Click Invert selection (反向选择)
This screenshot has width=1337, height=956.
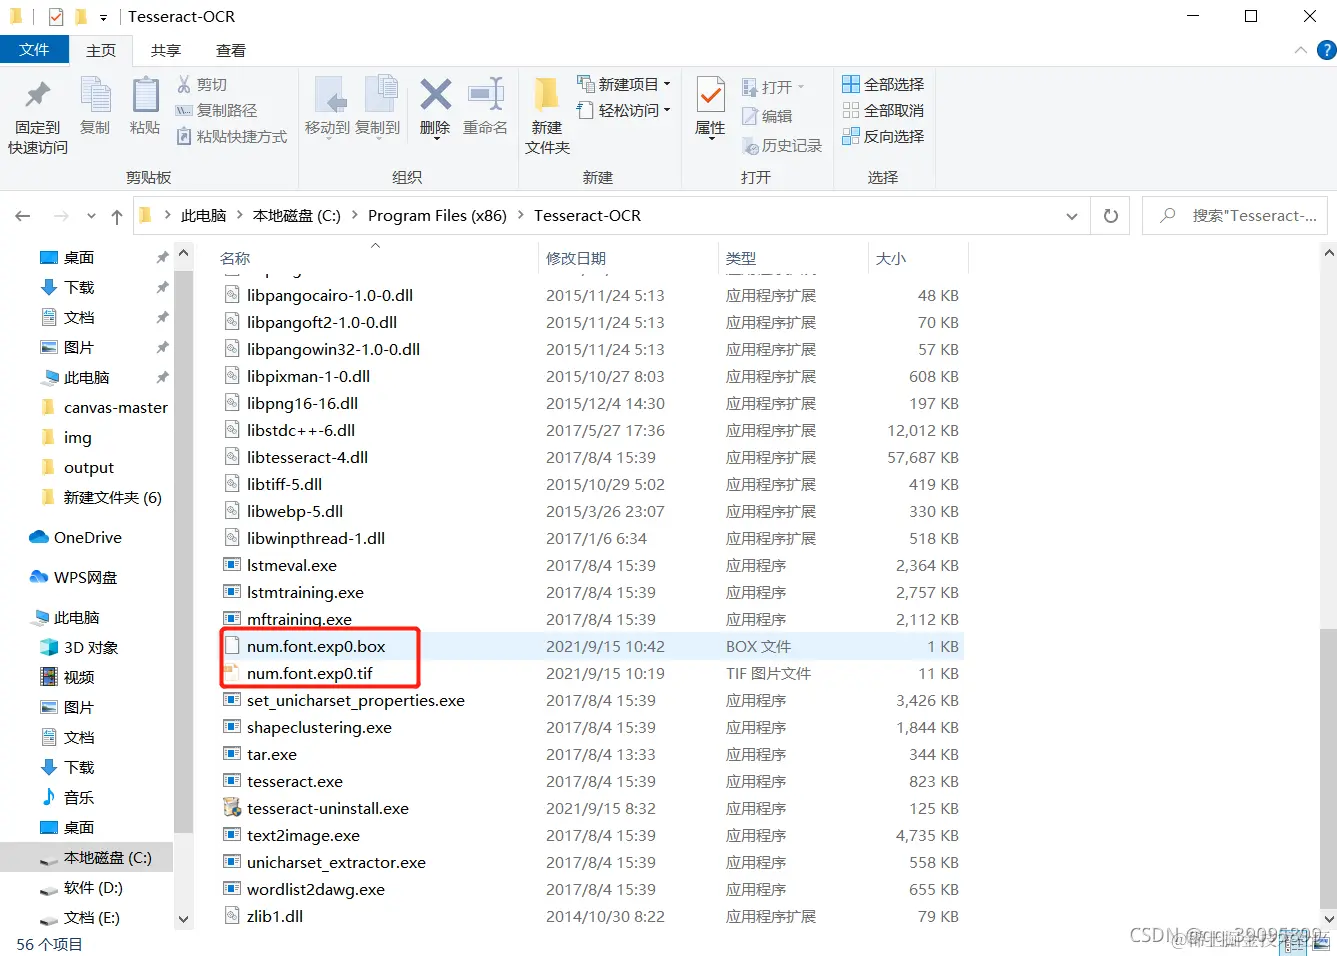[883, 136]
